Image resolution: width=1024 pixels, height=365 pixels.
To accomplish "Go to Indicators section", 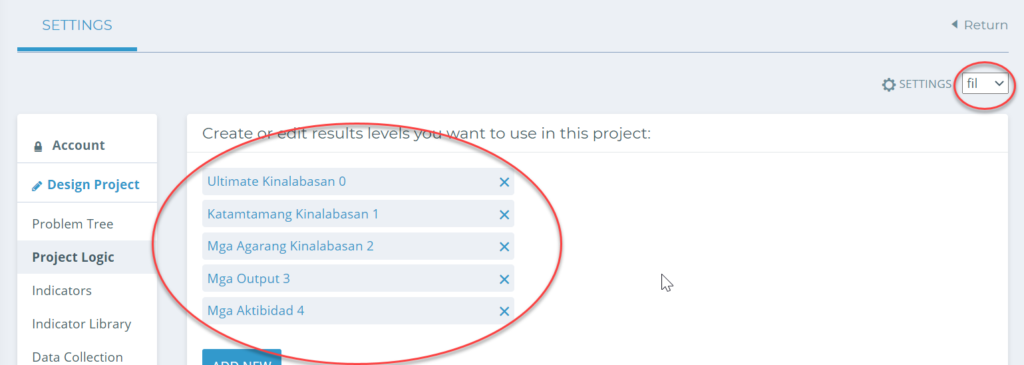I will coord(61,291).
